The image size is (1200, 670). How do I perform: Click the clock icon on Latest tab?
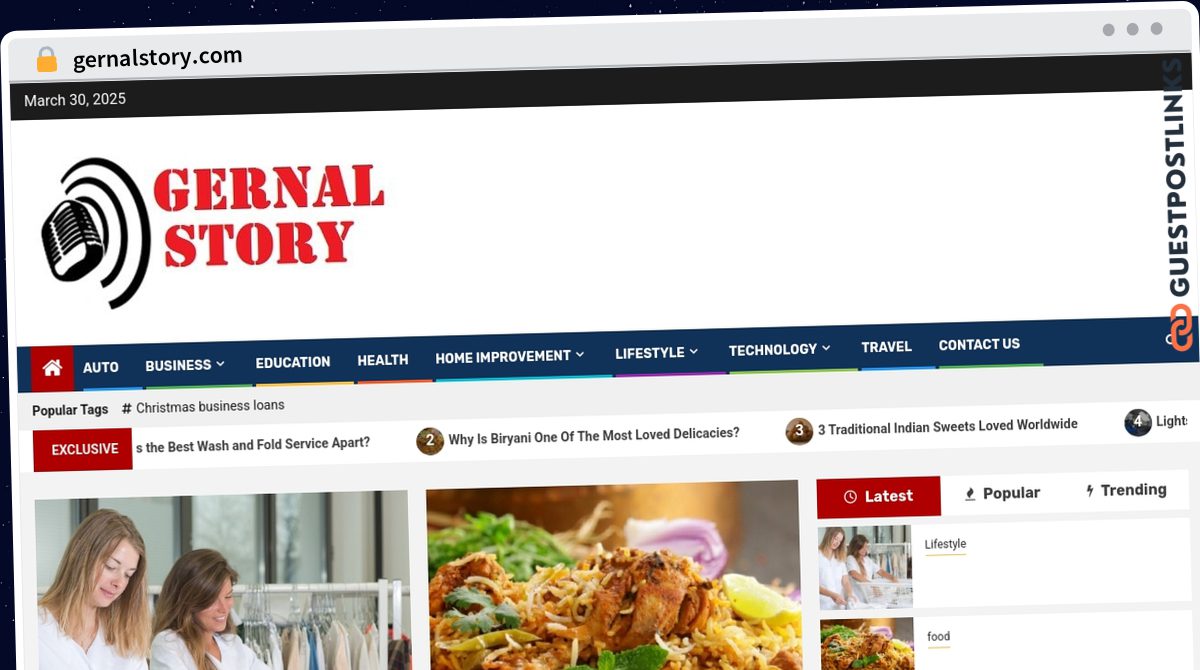[850, 497]
